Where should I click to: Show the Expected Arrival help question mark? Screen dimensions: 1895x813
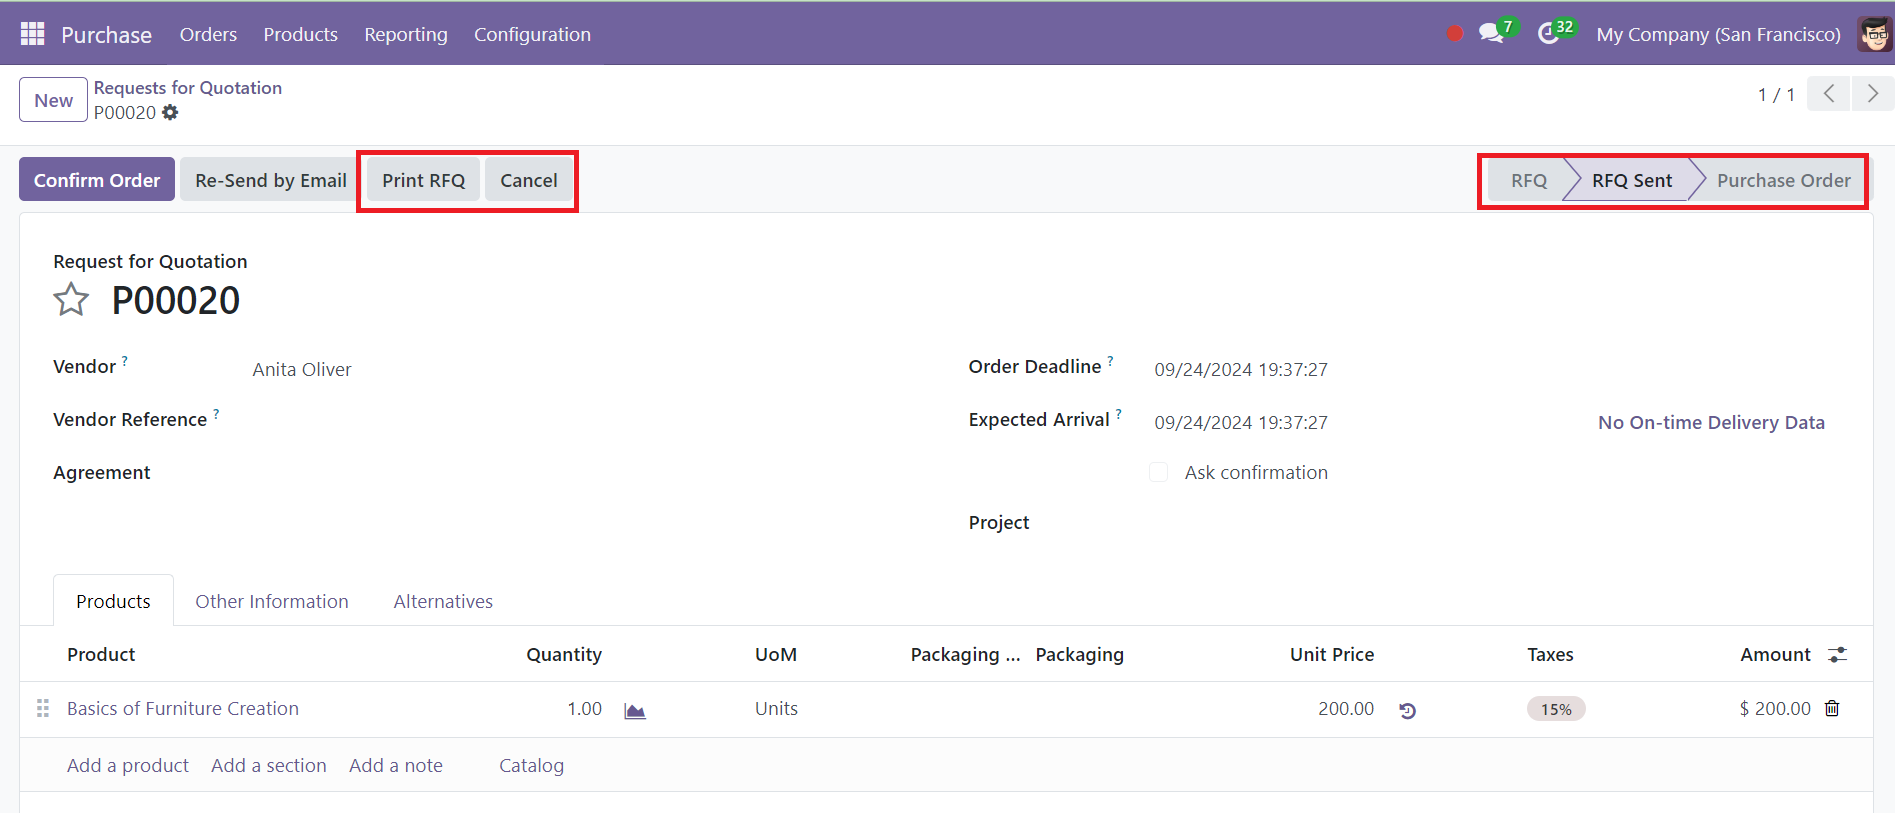click(x=1119, y=413)
